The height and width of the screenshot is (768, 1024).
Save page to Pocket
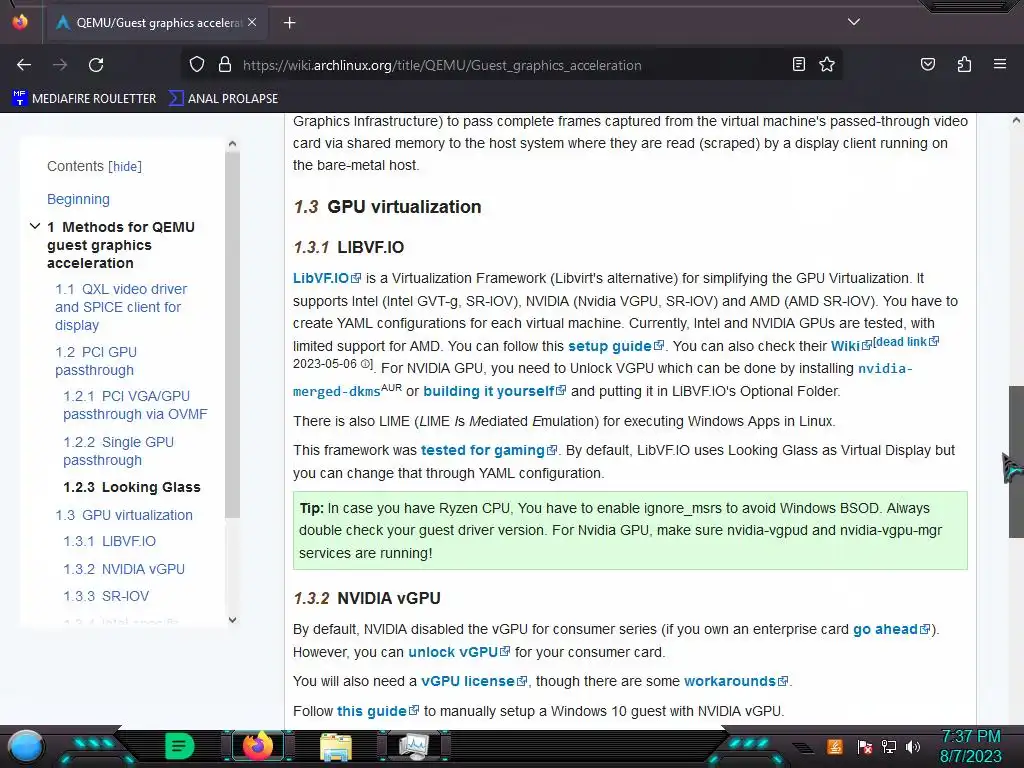[927, 64]
